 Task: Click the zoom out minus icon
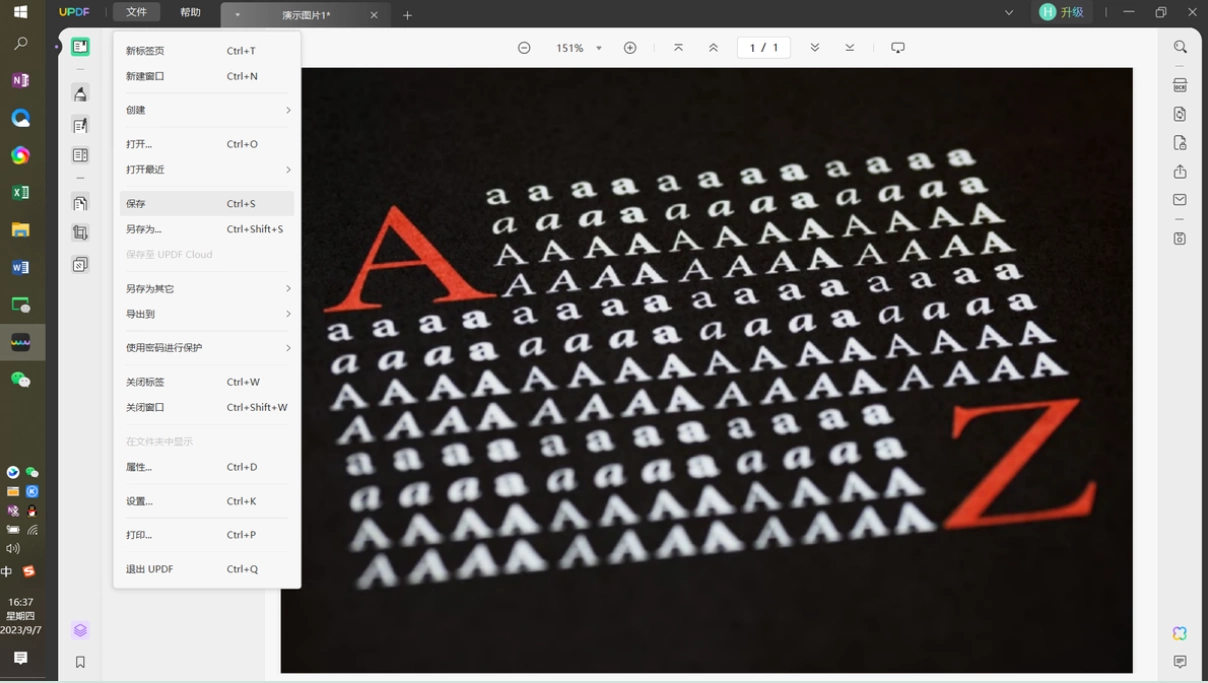524,48
